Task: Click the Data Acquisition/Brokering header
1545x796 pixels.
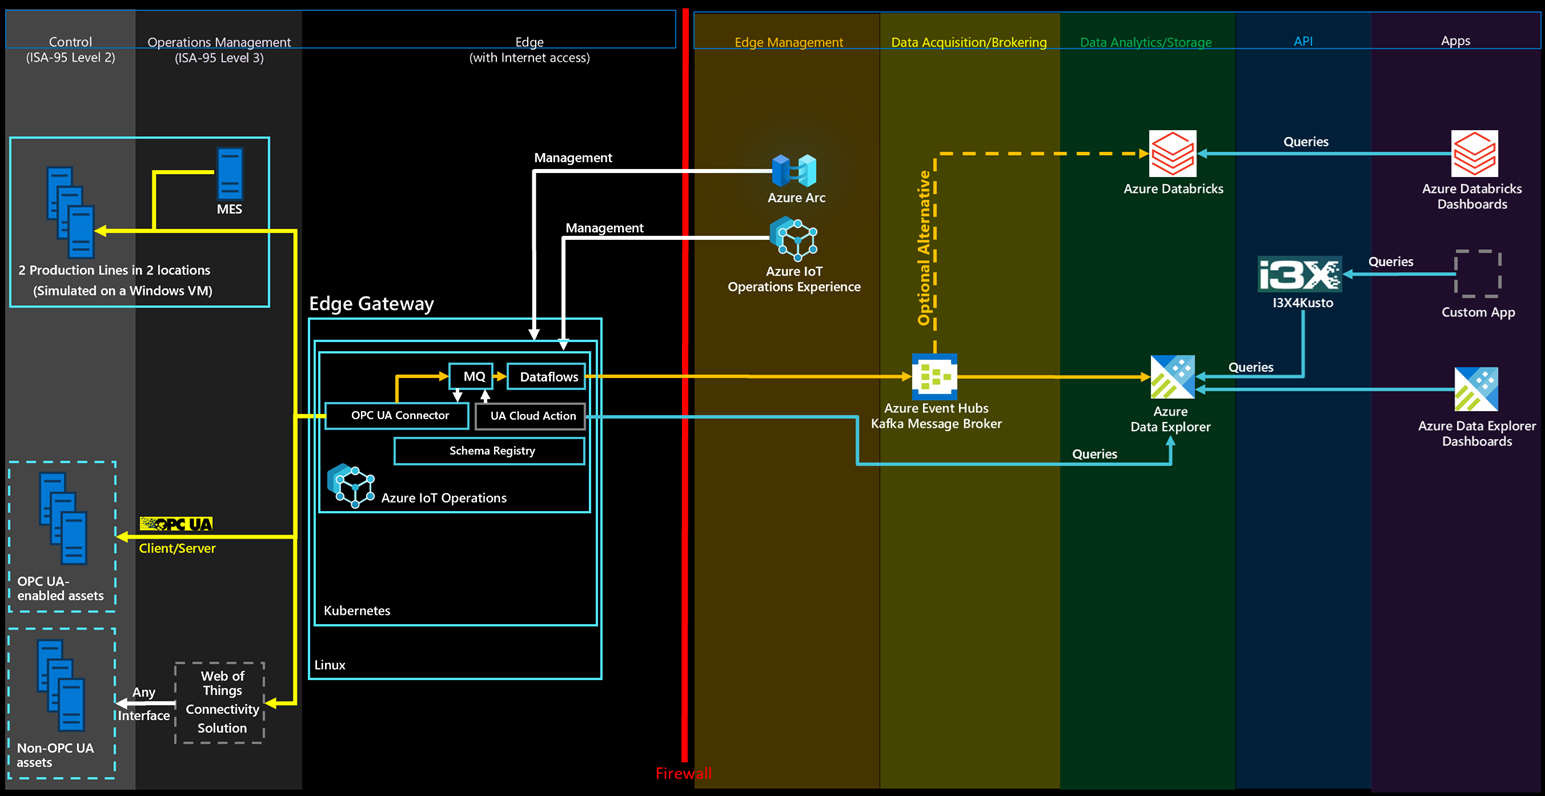Action: click(x=969, y=42)
